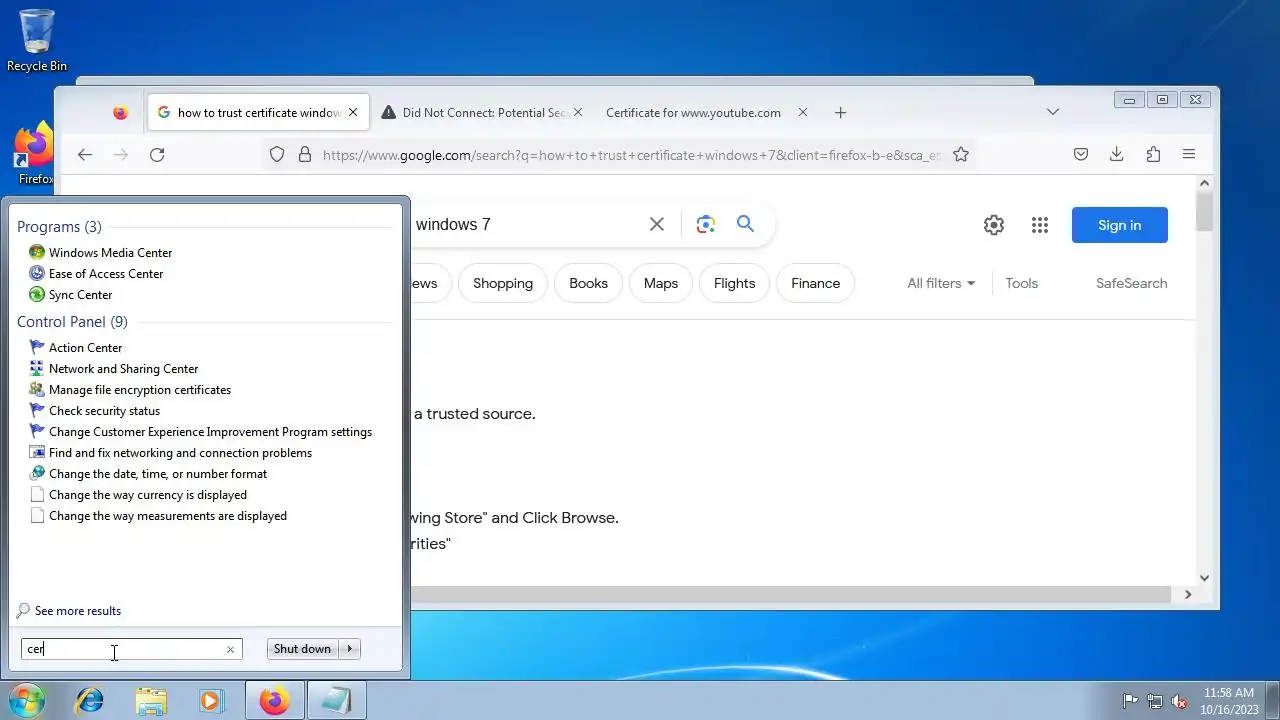Select the Flights filter
Viewport: 1280px width, 720px height.
tap(734, 283)
